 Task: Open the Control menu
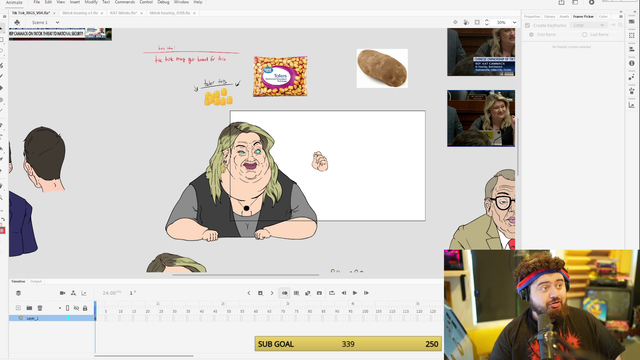point(146,2)
